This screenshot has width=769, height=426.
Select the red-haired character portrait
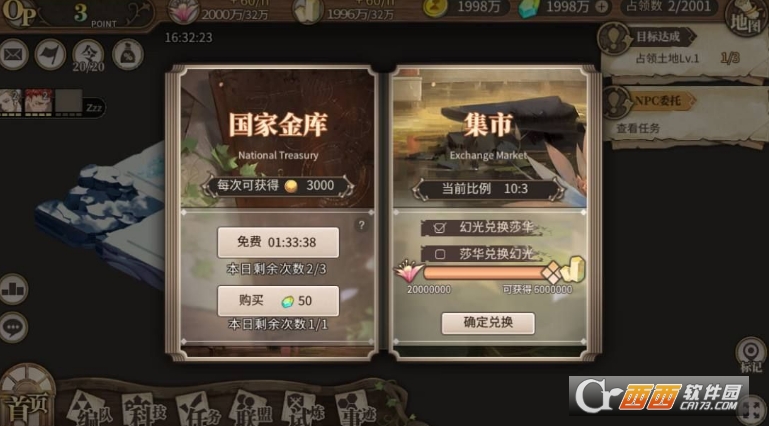pyautogui.click(x=39, y=101)
